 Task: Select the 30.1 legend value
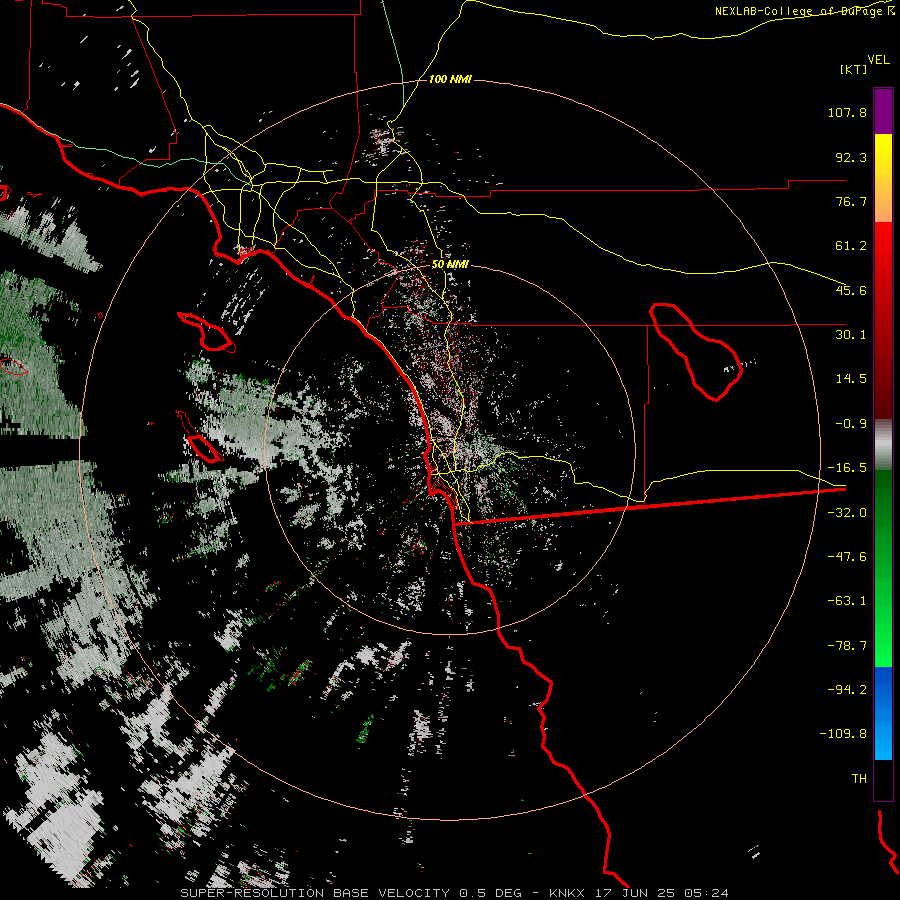pyautogui.click(x=851, y=335)
